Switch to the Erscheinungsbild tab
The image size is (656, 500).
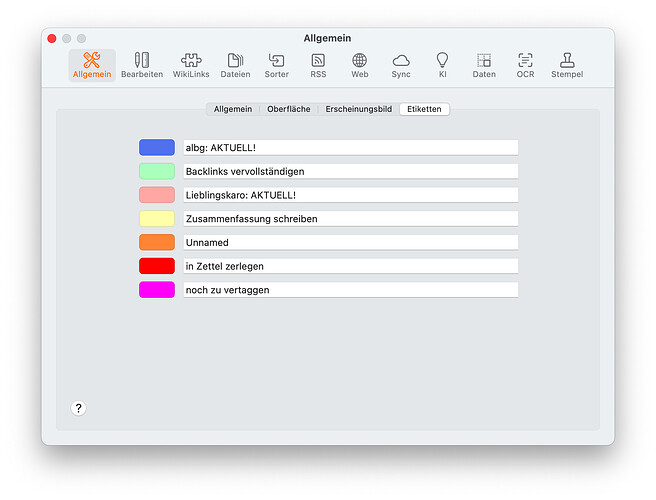(x=358, y=109)
